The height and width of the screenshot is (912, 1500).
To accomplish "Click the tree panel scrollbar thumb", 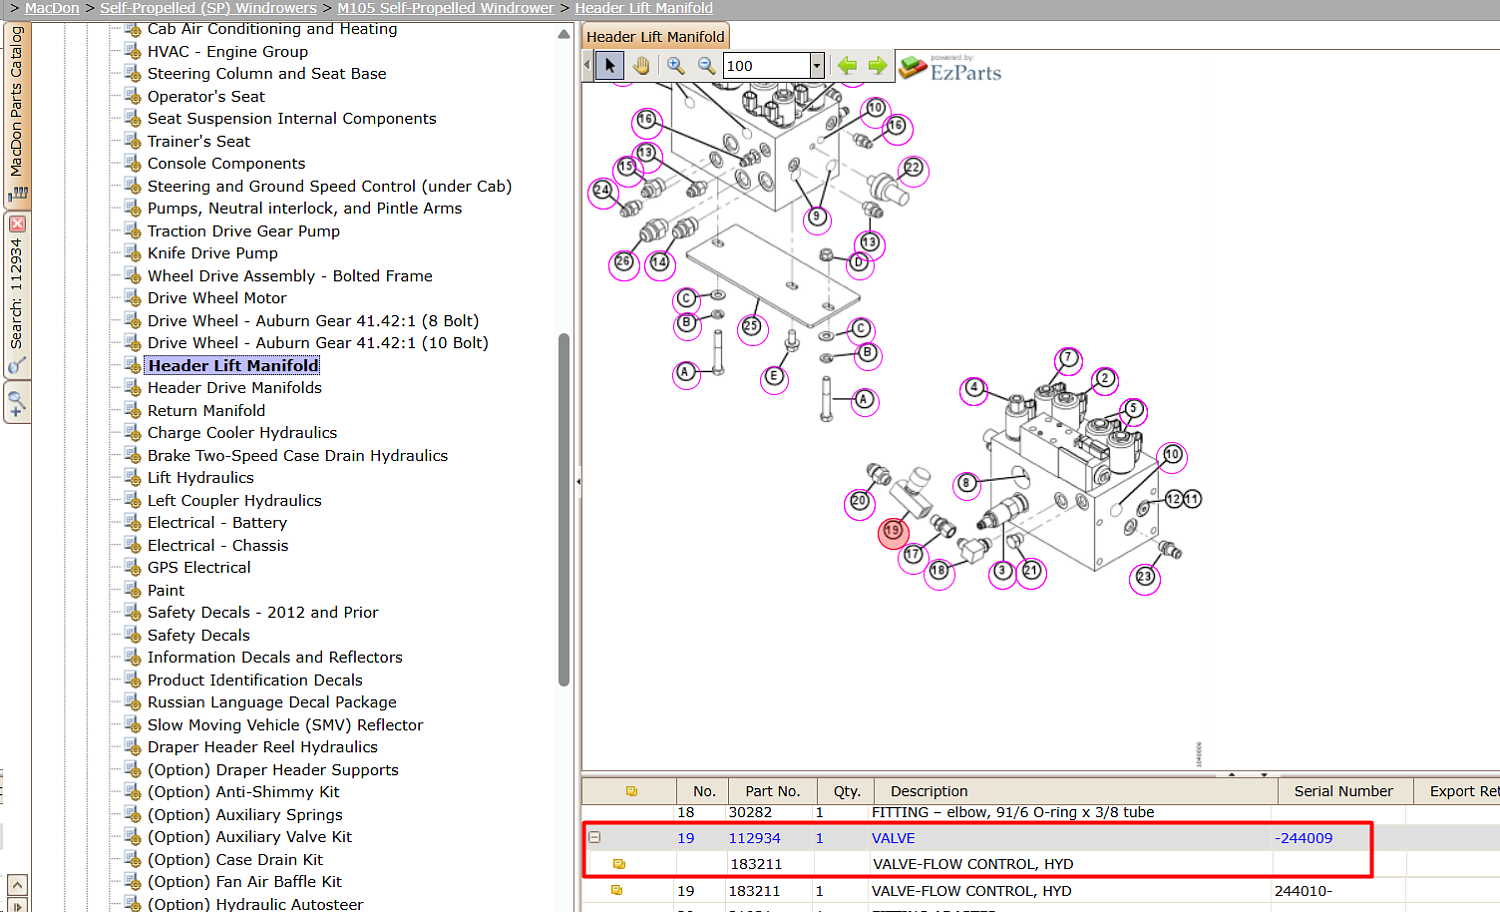I will (x=564, y=510).
